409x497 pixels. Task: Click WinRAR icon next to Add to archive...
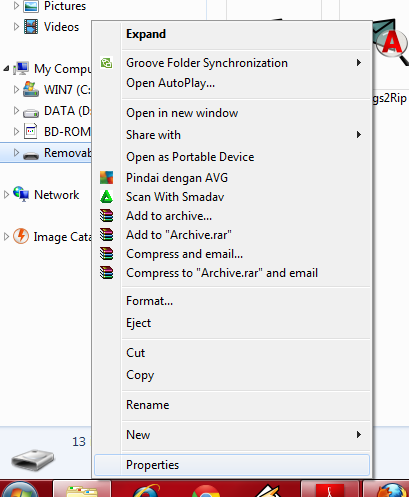[x=106, y=216]
